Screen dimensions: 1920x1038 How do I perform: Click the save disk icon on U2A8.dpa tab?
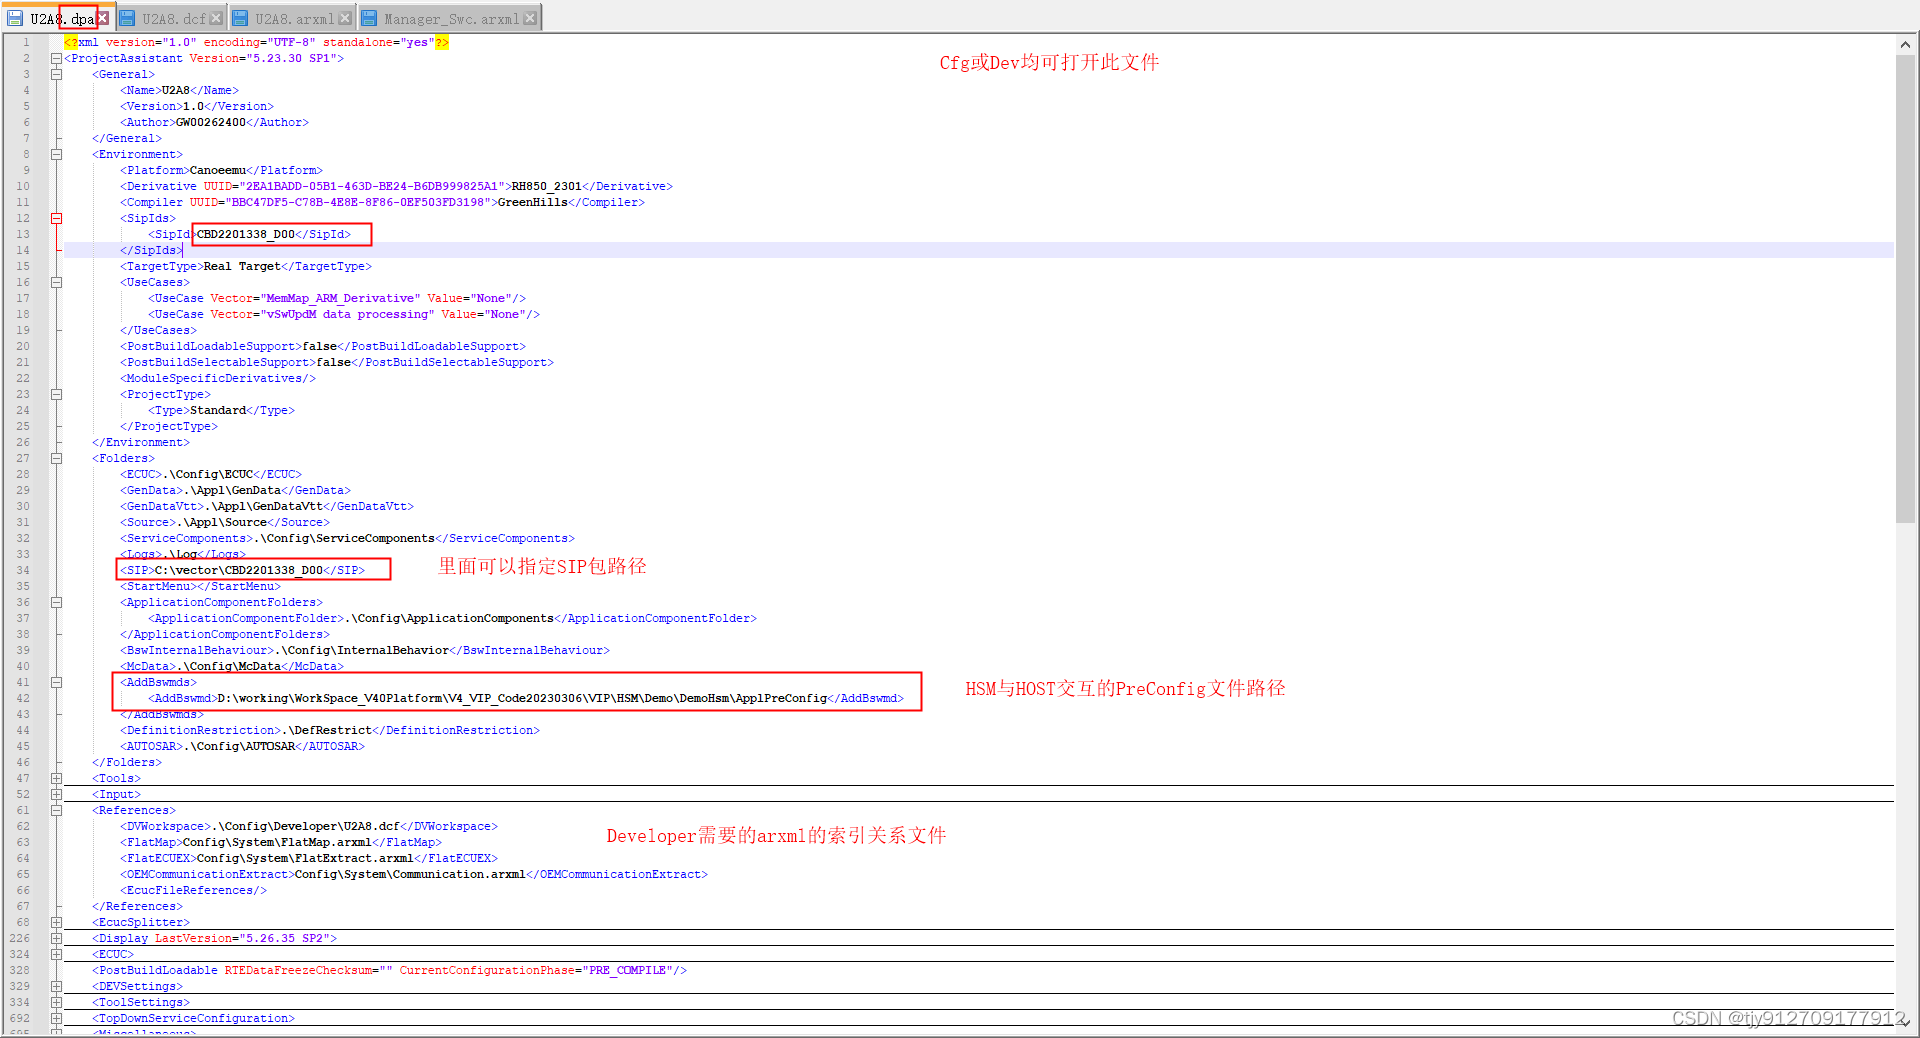point(16,18)
